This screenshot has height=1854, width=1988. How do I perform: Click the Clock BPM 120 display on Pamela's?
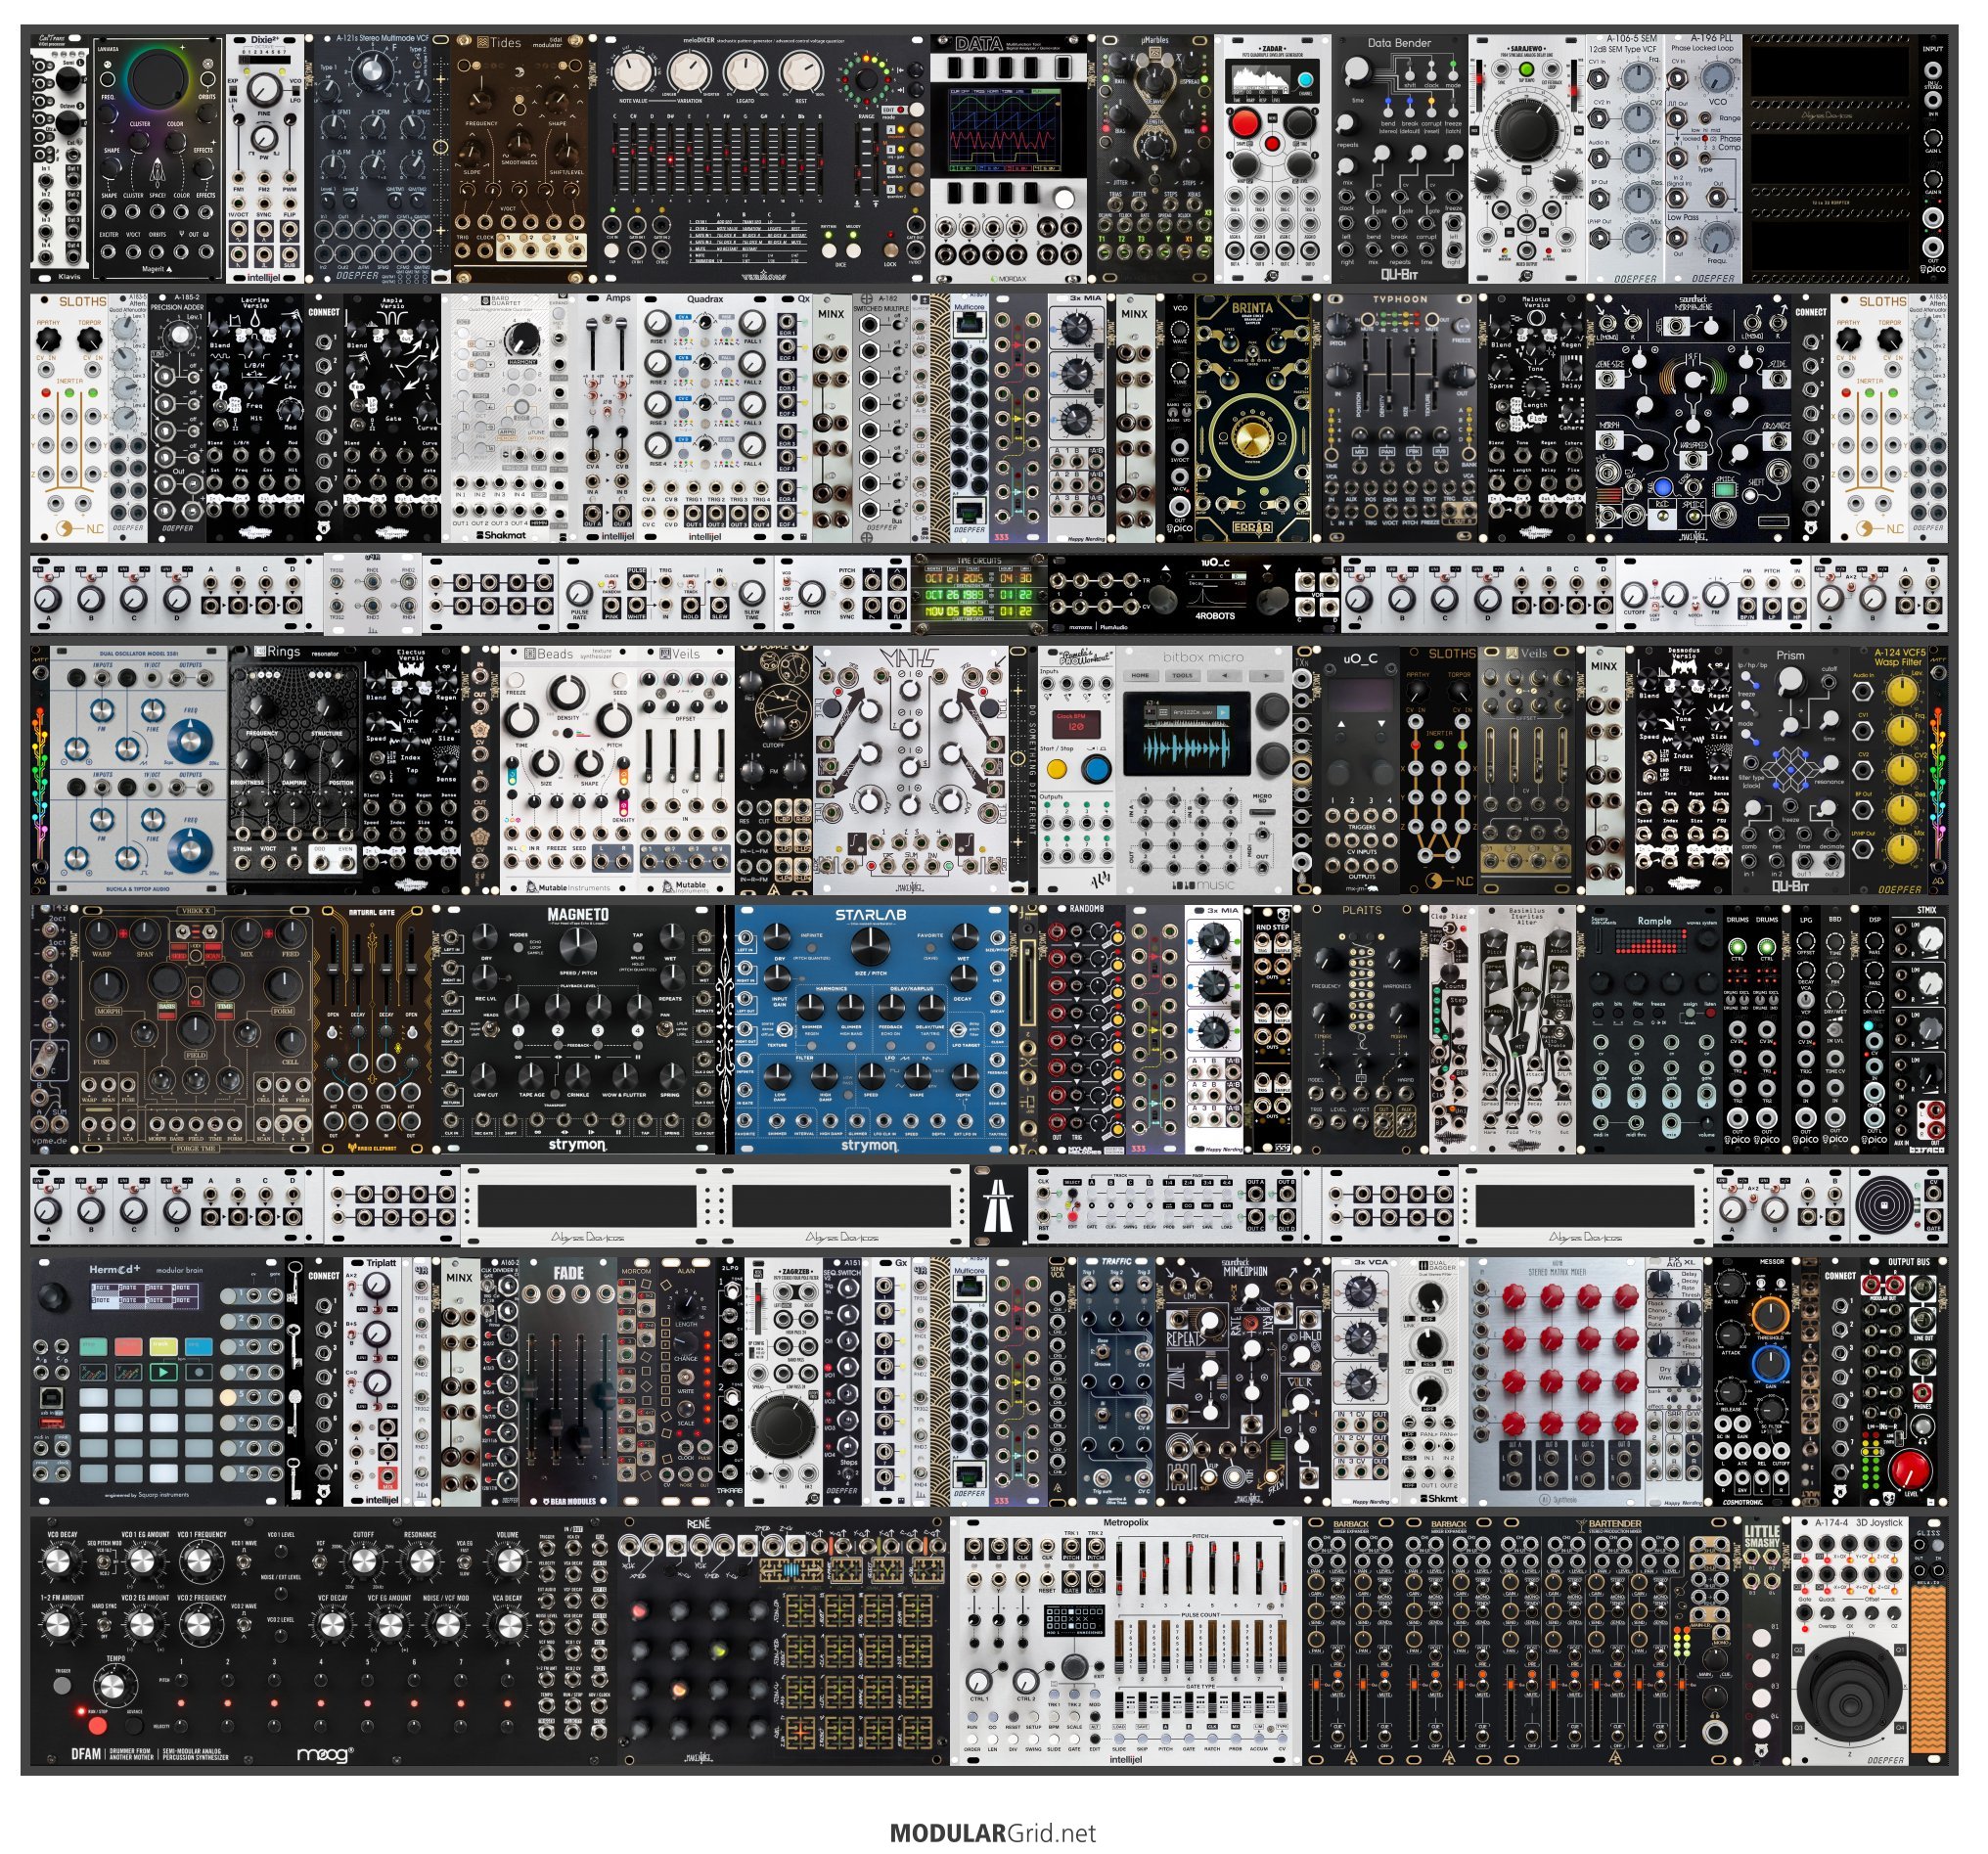pos(1075,723)
